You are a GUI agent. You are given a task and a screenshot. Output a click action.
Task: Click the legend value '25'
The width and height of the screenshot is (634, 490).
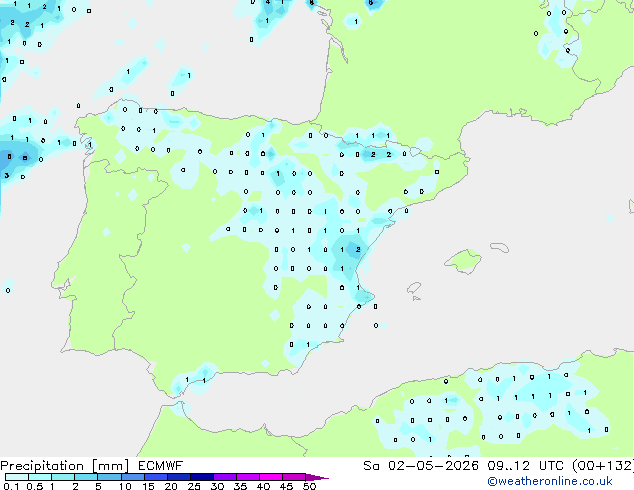[x=194, y=486]
